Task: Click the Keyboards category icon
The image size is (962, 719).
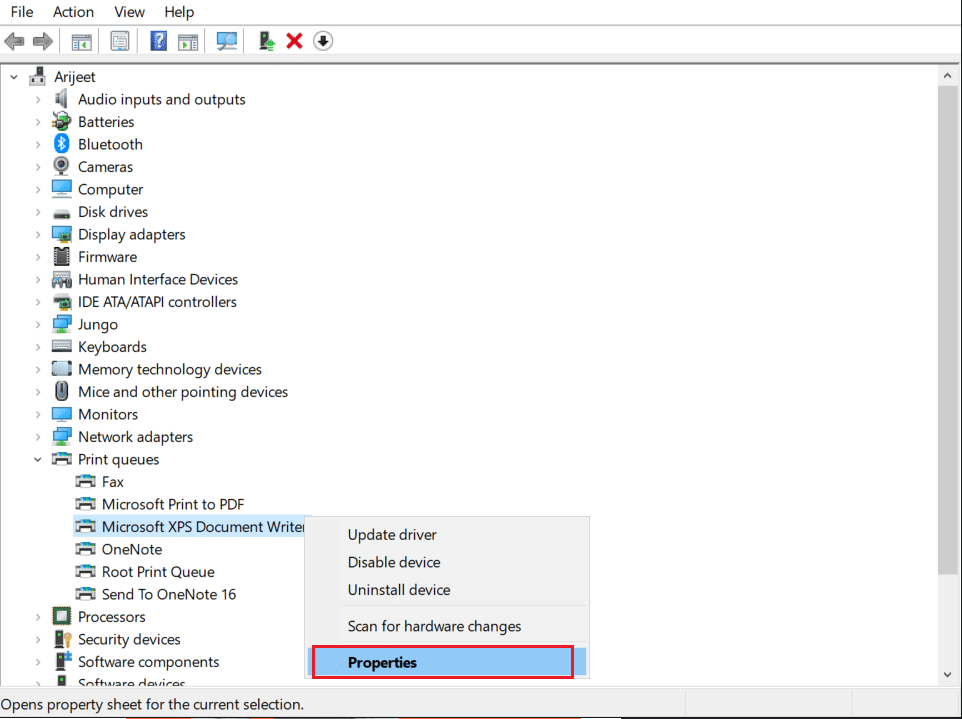Action: [x=61, y=347]
